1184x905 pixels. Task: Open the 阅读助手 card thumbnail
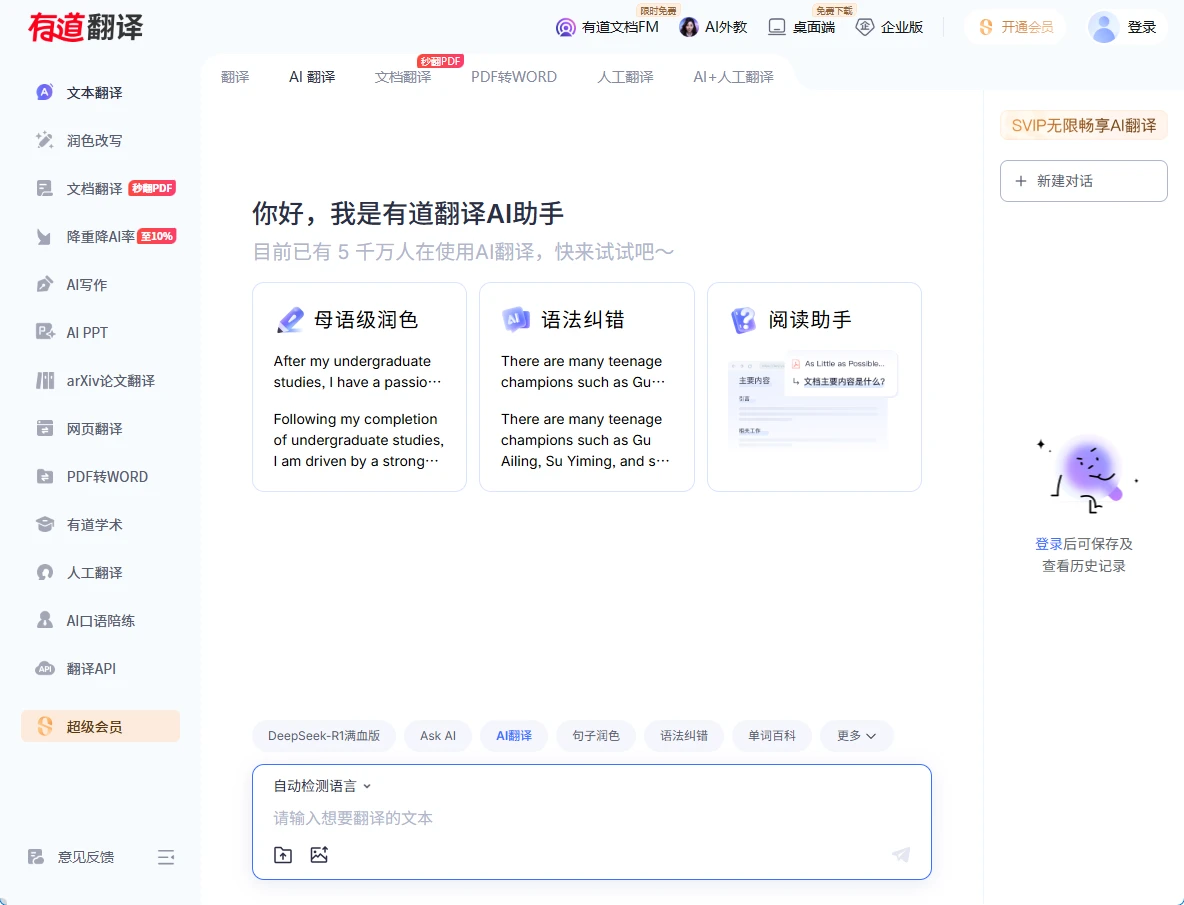(x=813, y=401)
